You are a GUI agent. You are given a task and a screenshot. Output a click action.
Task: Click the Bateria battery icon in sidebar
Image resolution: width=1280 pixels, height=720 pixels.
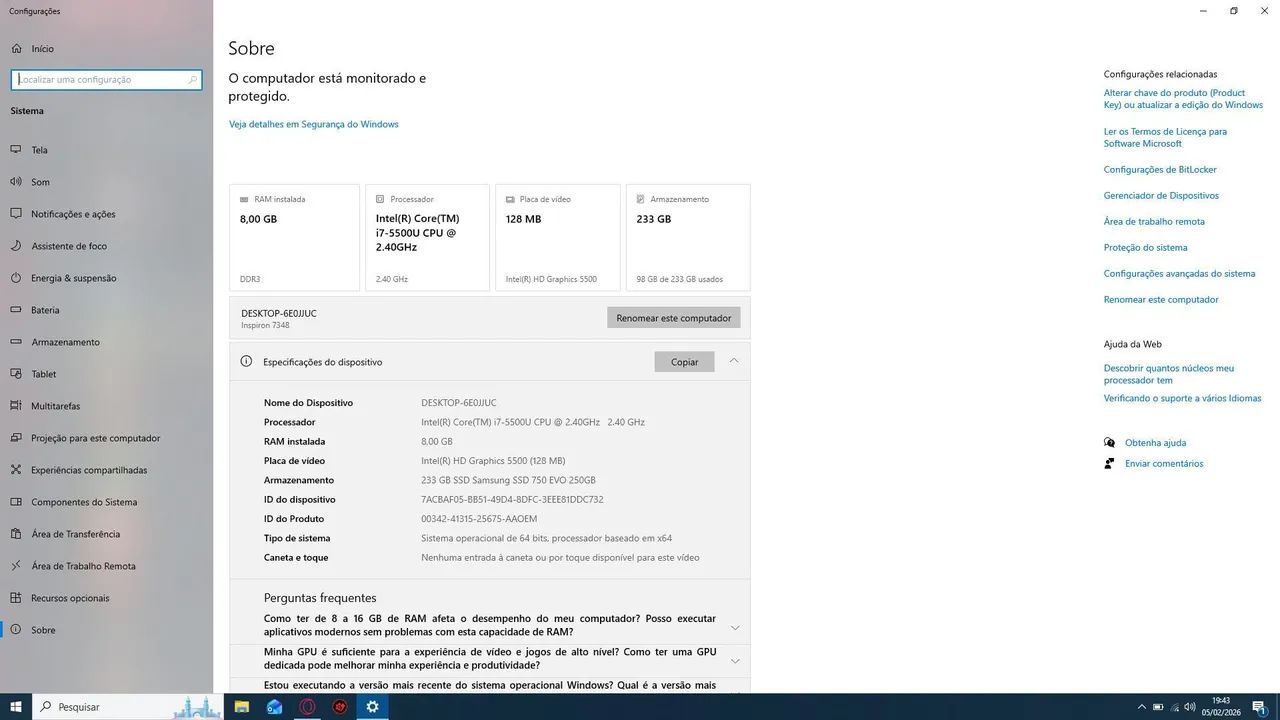coord(15,309)
